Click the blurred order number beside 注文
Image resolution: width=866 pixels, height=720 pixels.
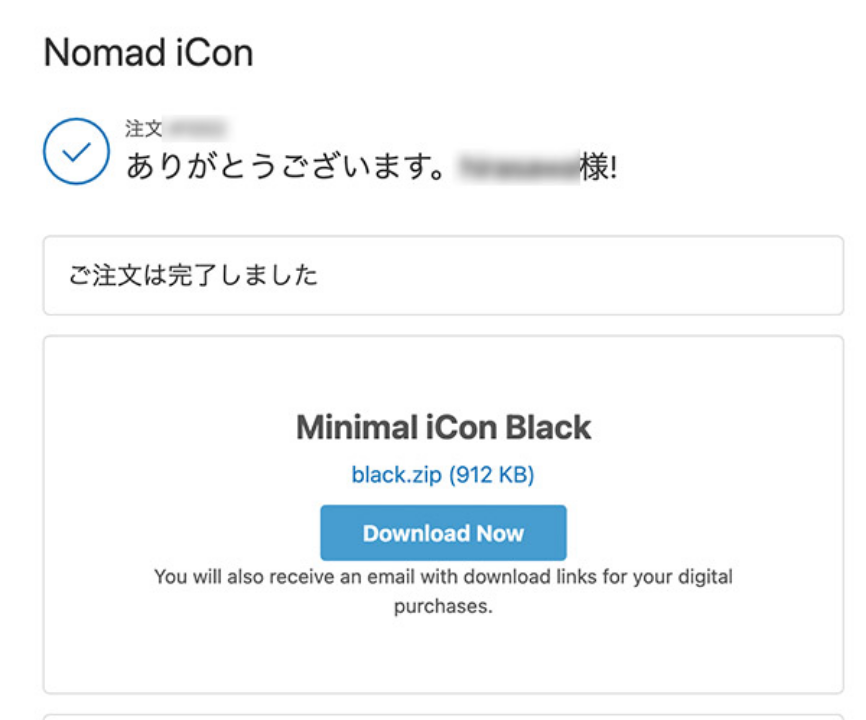click(197, 129)
